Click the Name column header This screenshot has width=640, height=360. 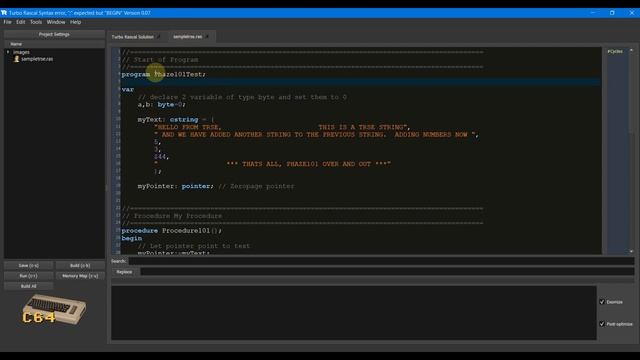tap(54, 44)
